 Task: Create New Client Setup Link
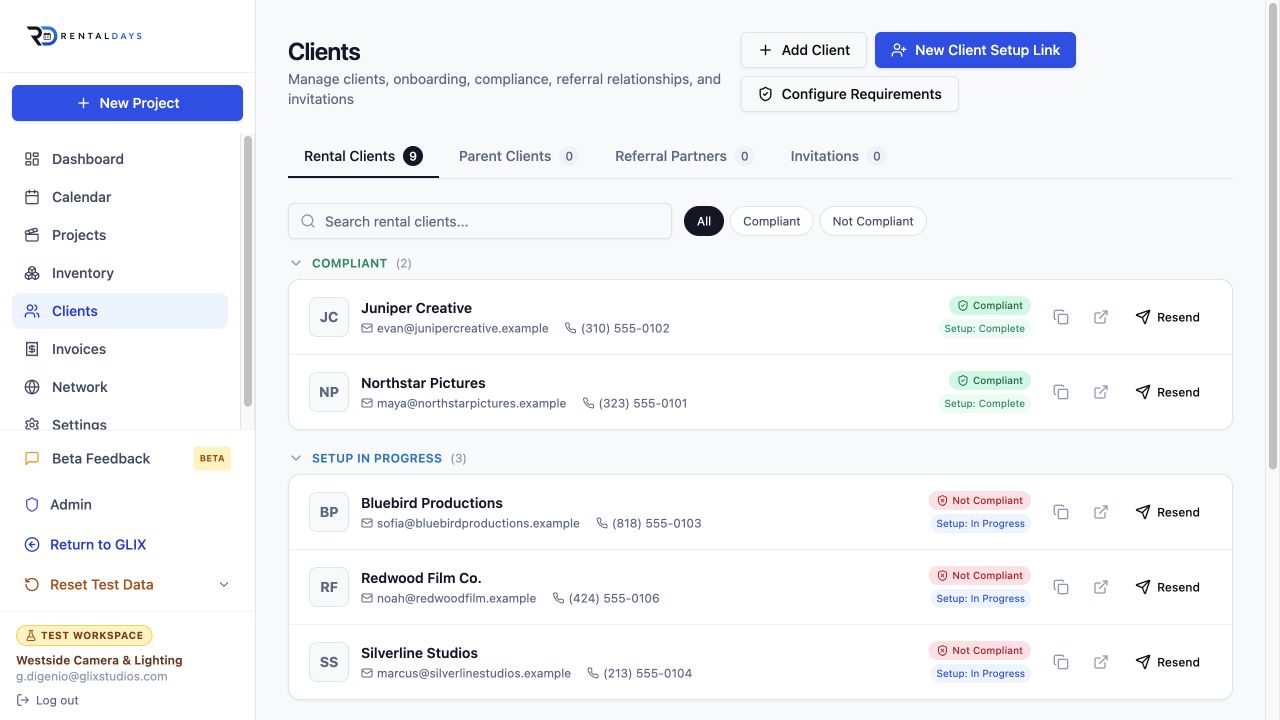point(975,50)
